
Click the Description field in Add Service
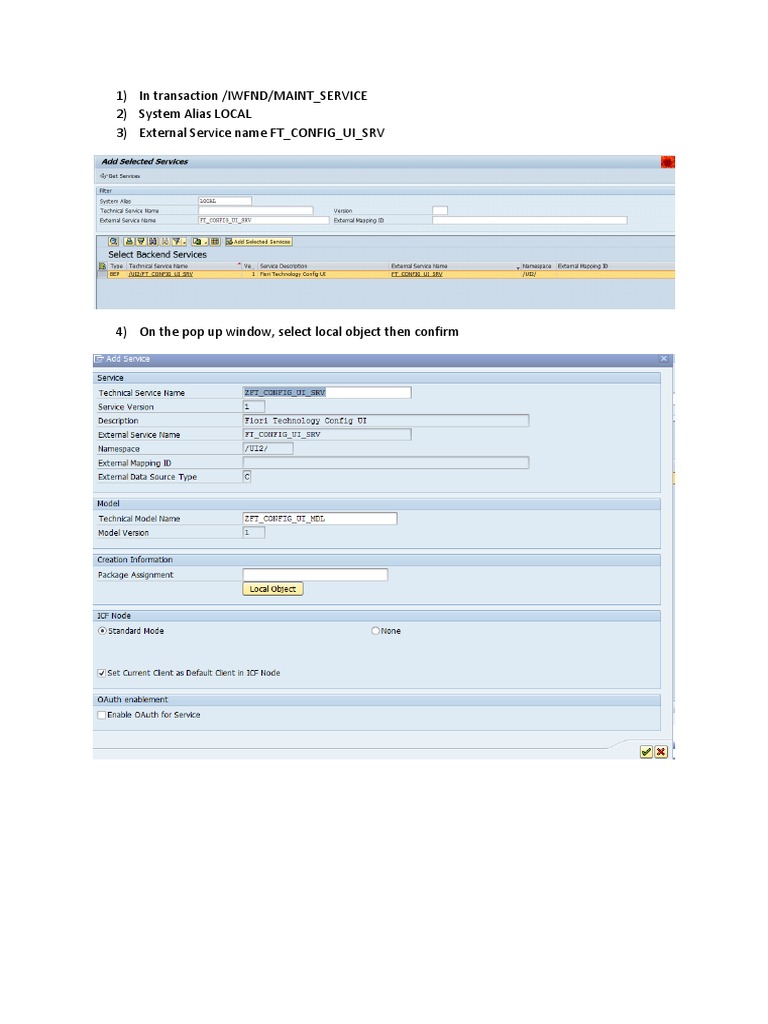click(x=386, y=421)
